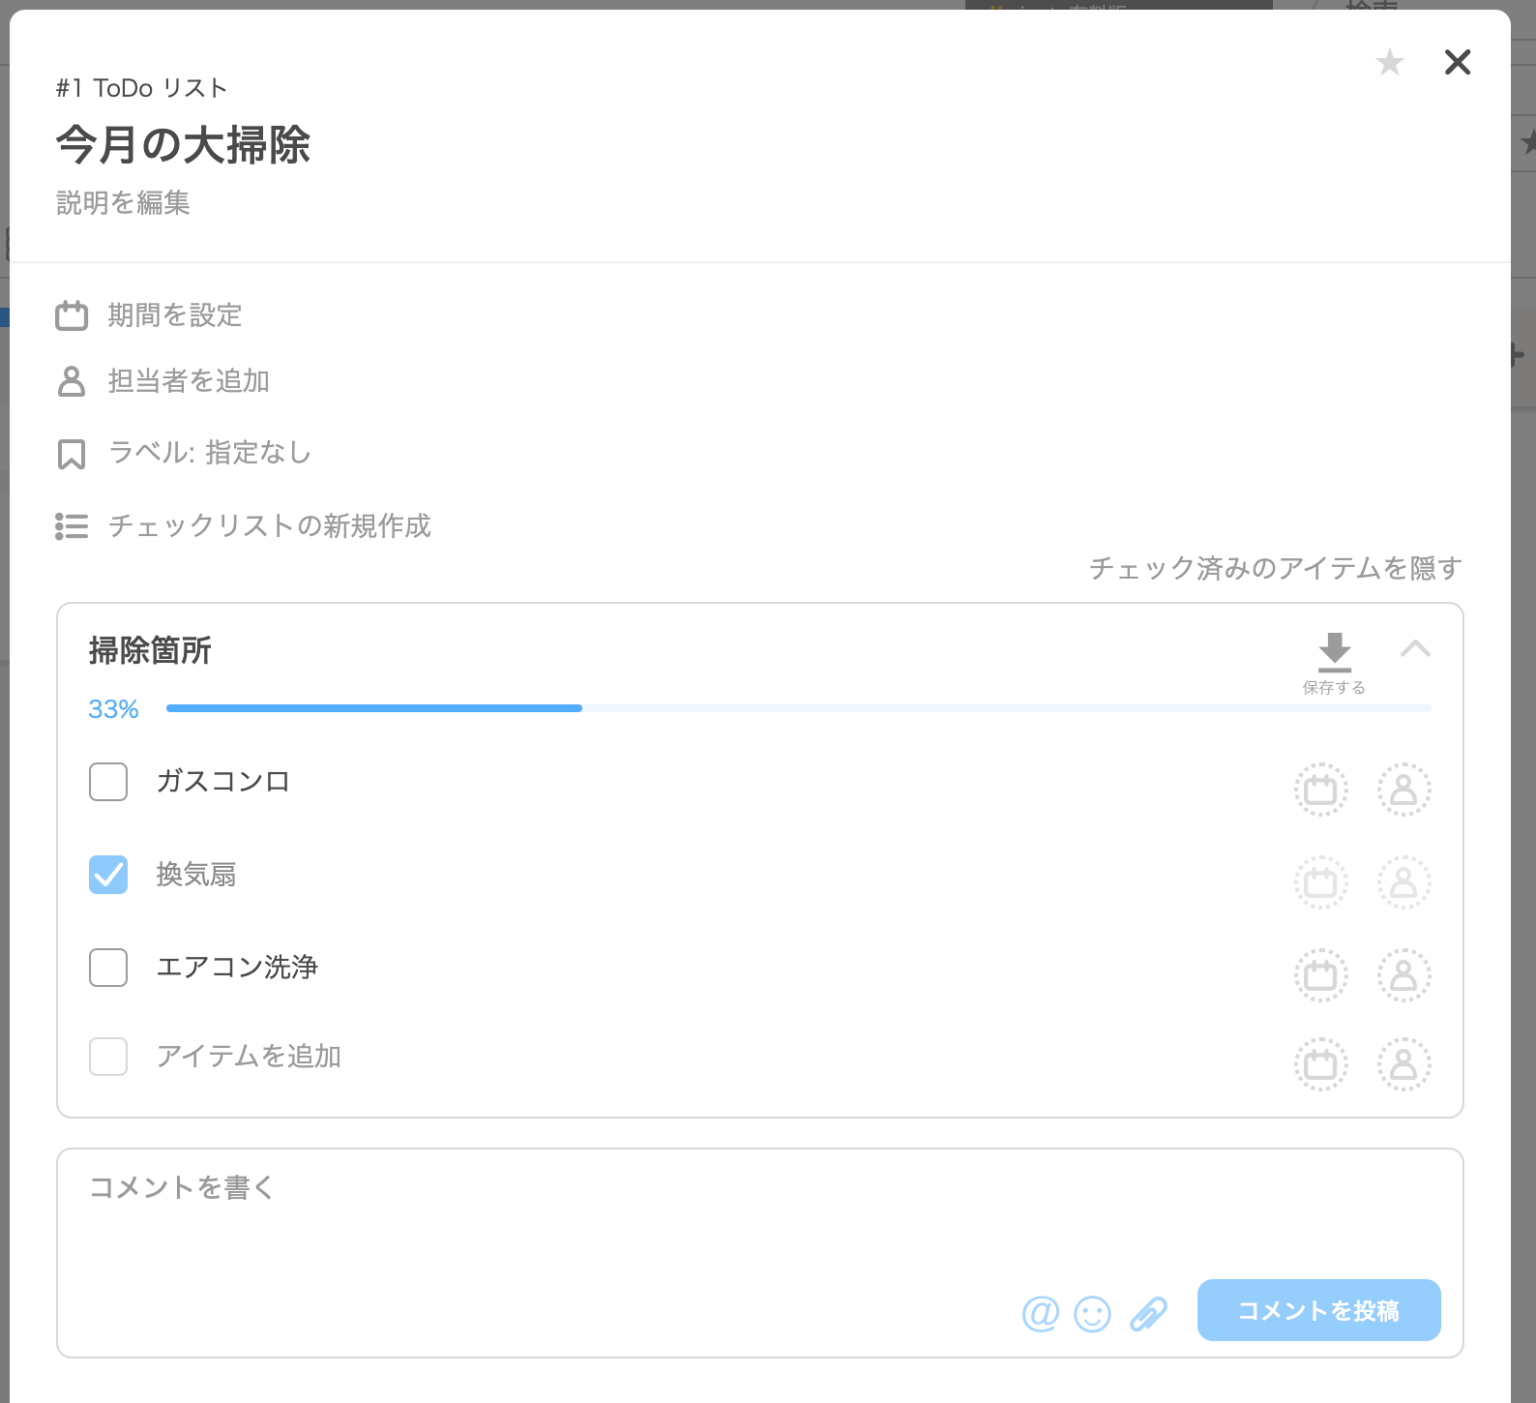The width and height of the screenshot is (1536, 1403).
Task: Attach a file using the paperclip icon
Action: [1148, 1311]
